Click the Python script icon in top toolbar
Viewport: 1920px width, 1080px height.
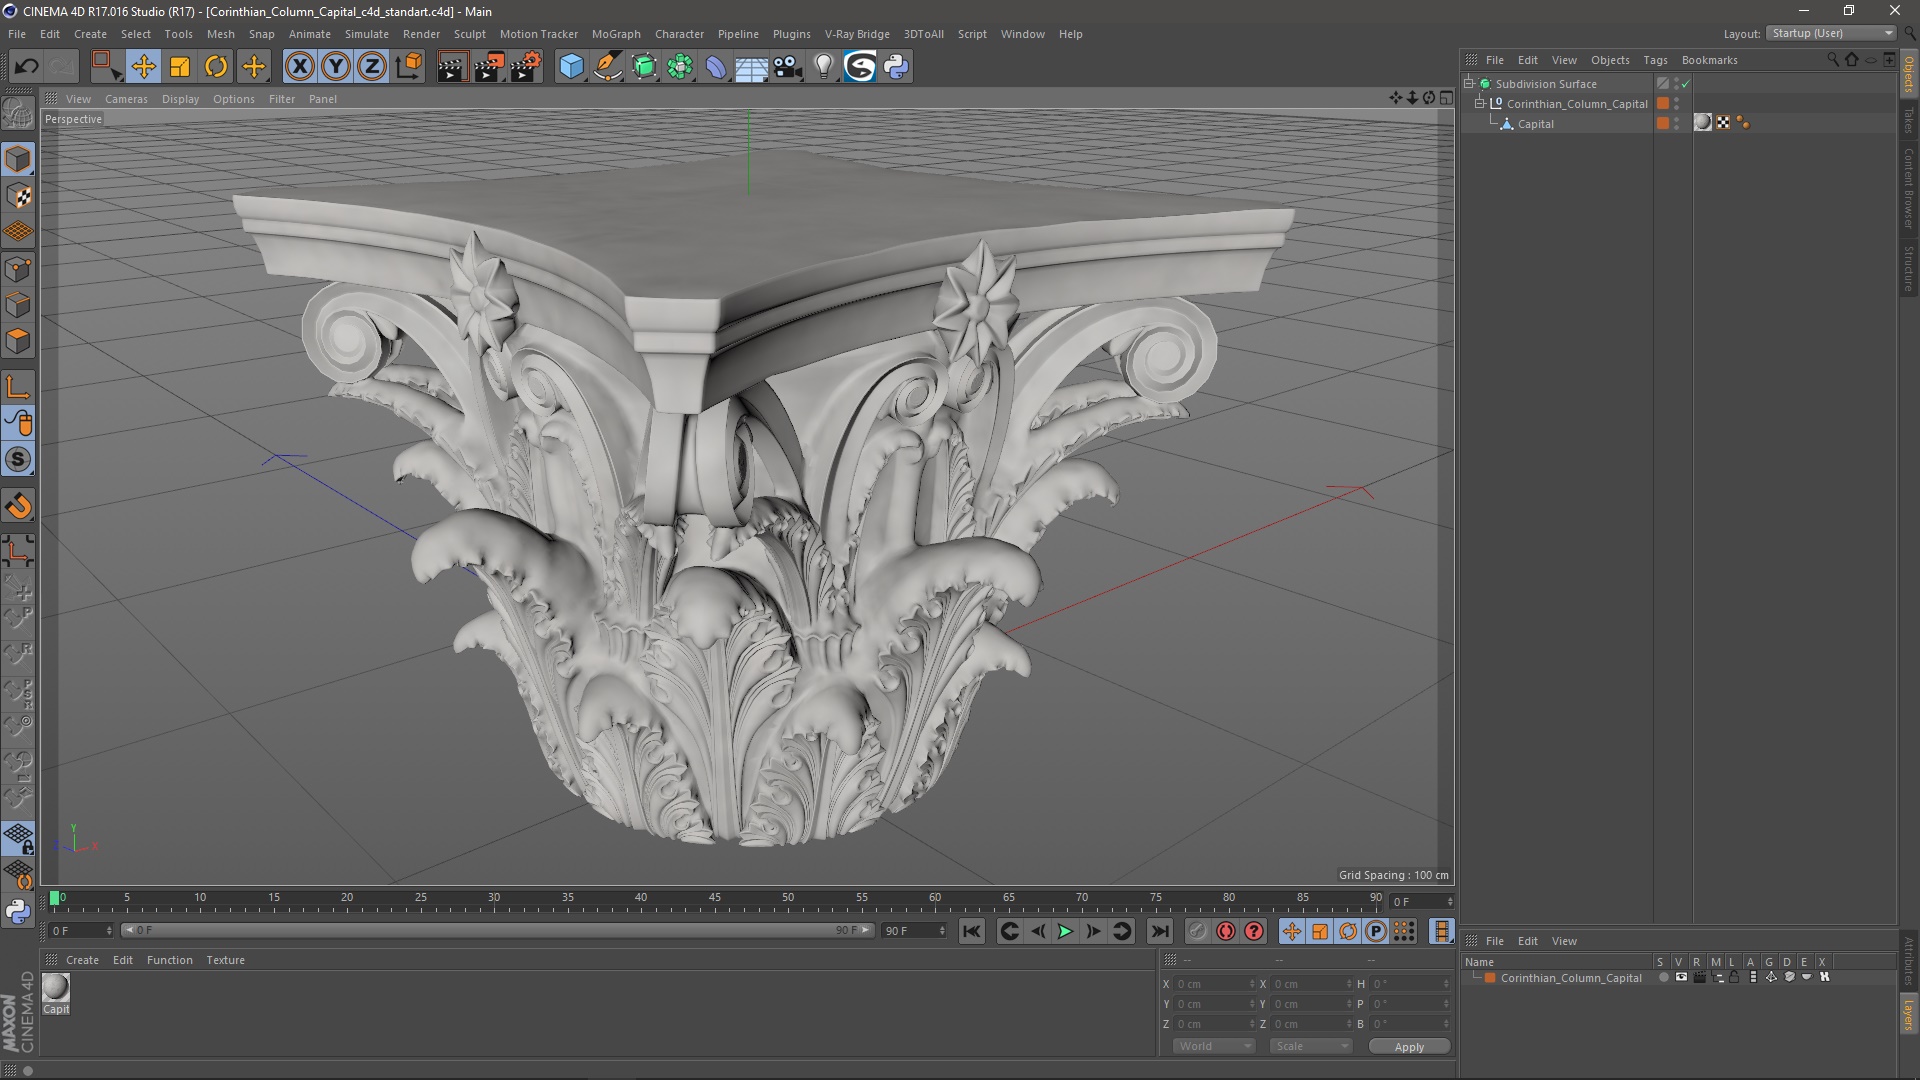click(896, 67)
